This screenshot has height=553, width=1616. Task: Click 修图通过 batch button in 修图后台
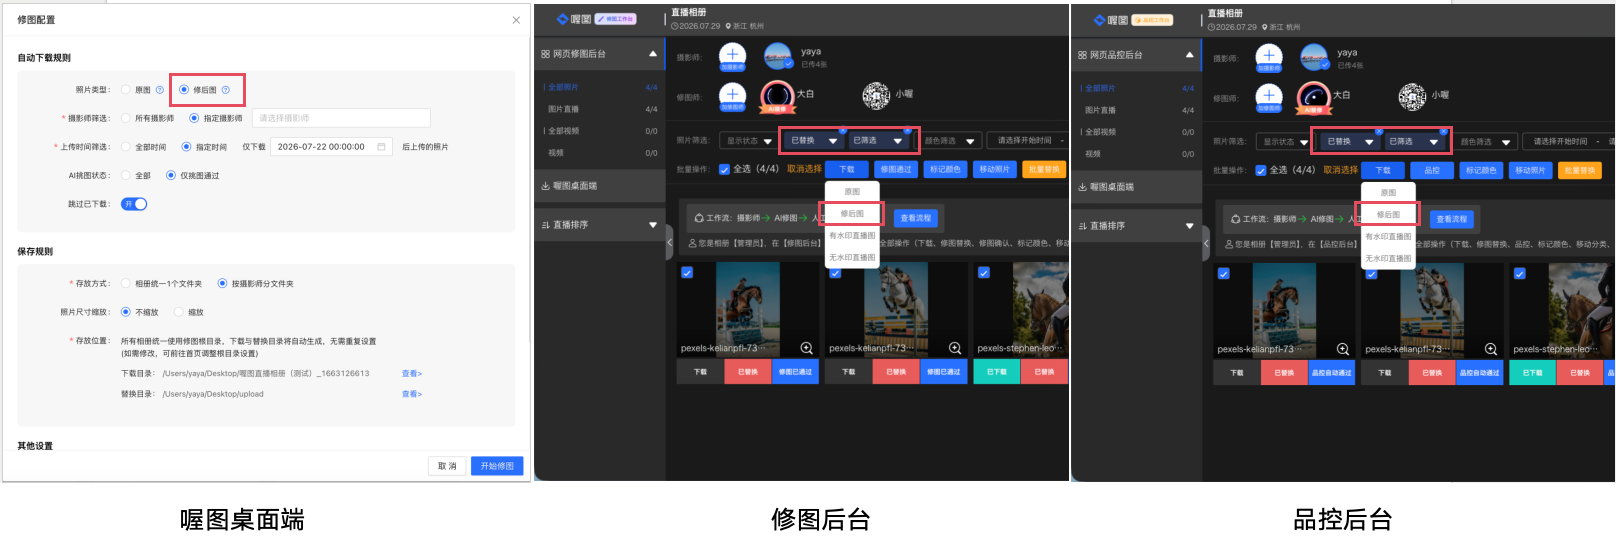[x=896, y=169]
